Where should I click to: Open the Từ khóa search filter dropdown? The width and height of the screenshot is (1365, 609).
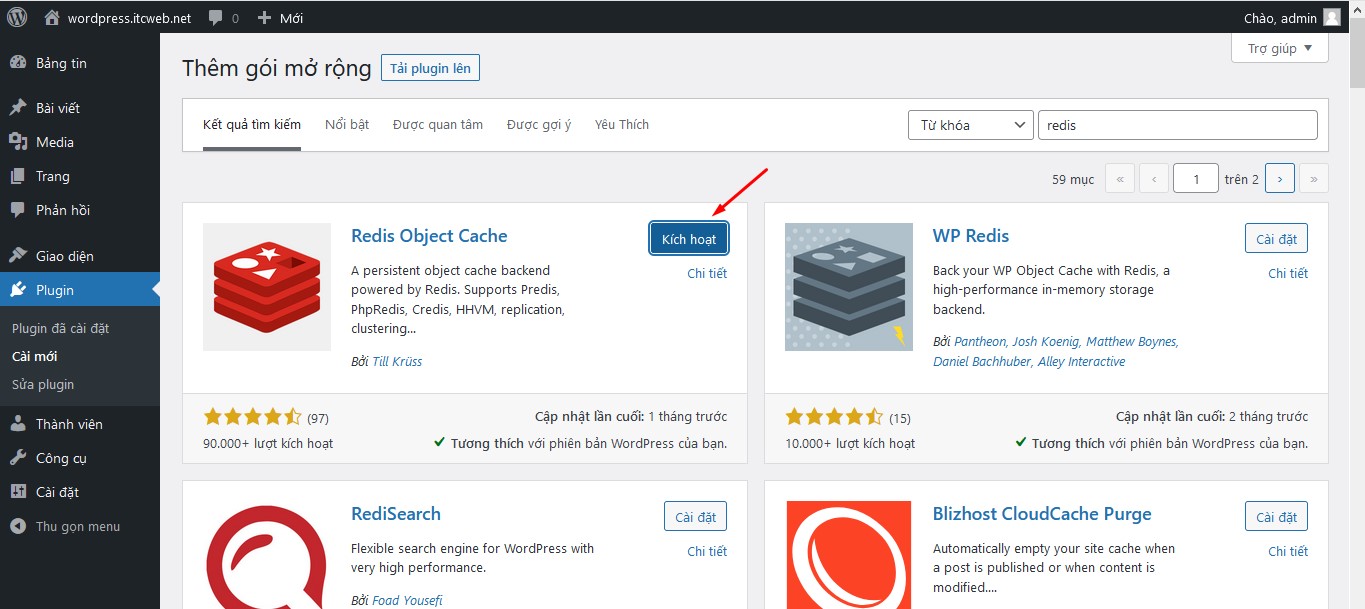(x=969, y=124)
